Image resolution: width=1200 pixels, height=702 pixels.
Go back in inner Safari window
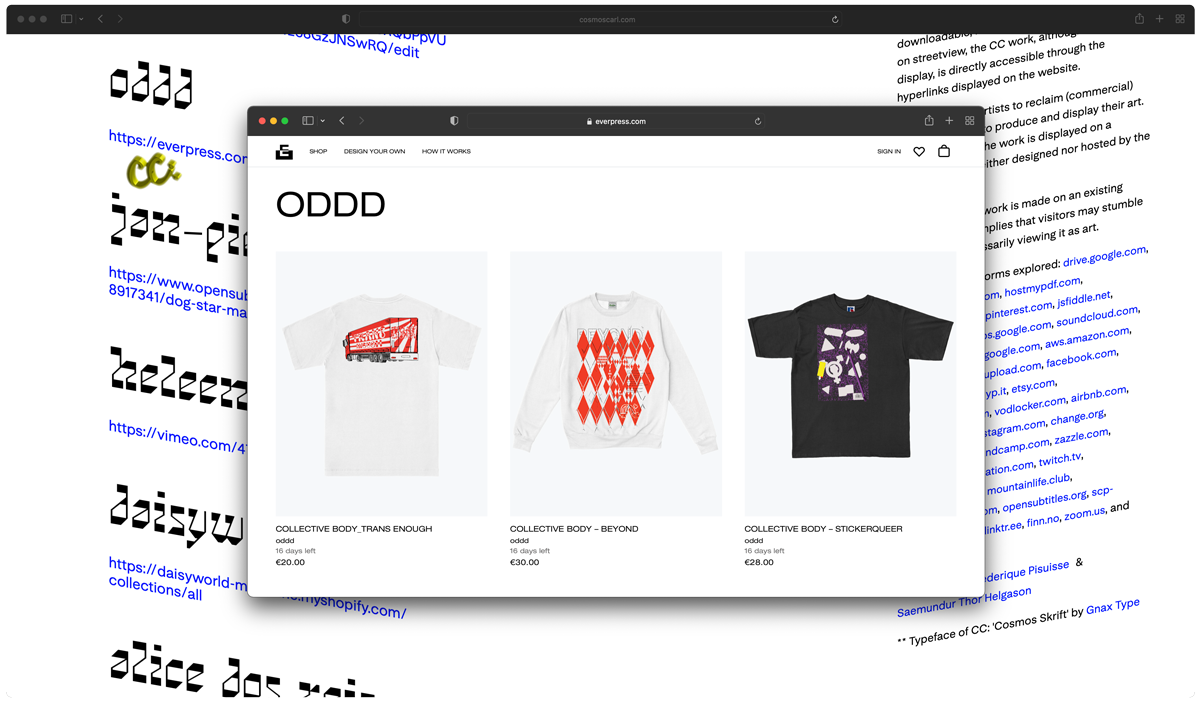[342, 121]
